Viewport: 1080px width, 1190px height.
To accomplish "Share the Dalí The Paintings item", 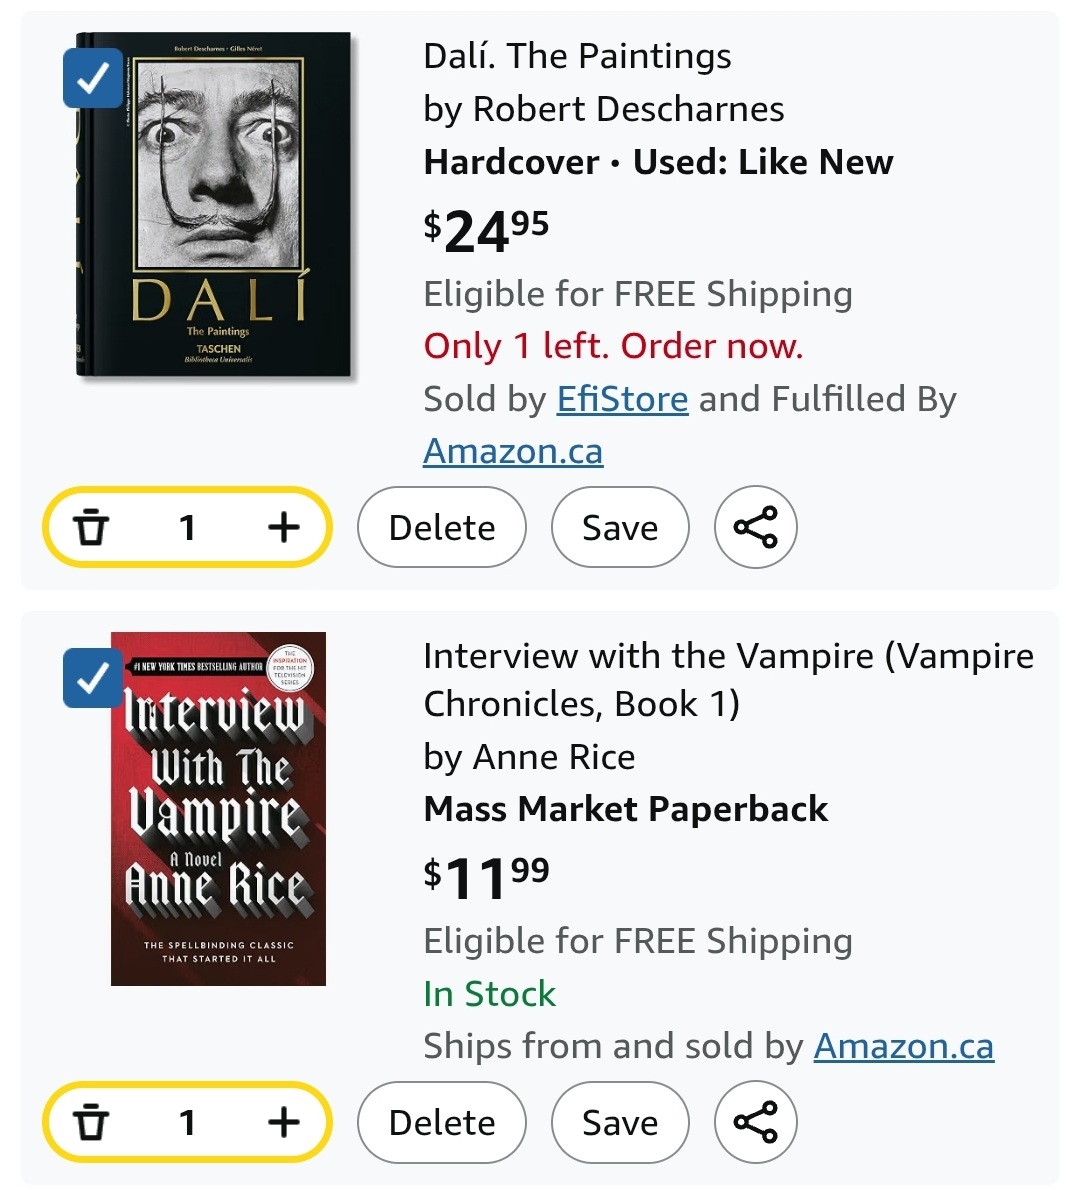I will pos(755,527).
